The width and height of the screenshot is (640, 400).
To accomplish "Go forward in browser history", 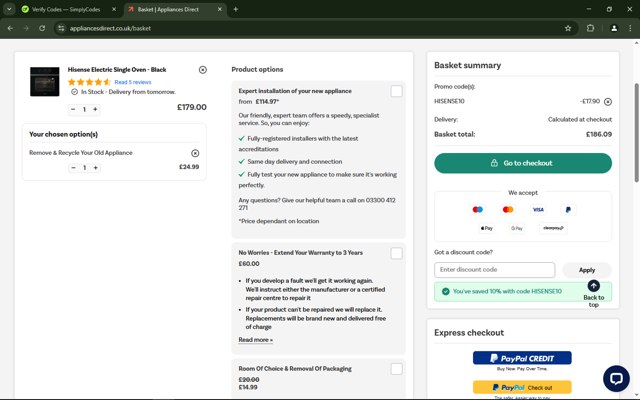I will pyautogui.click(x=26, y=28).
